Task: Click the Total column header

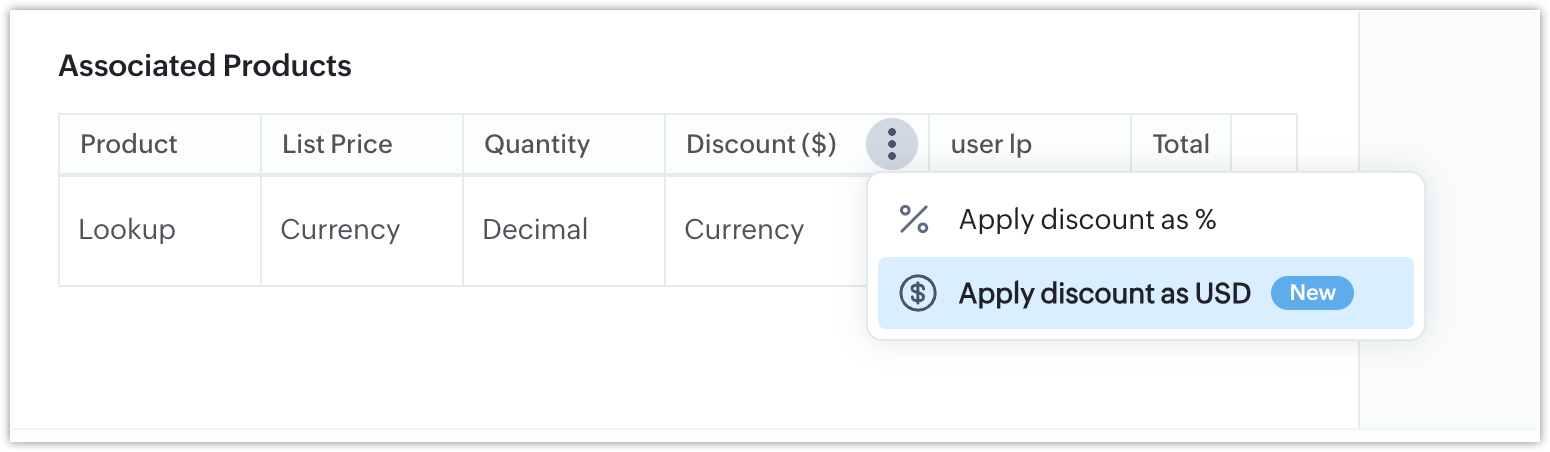Action: pos(1181,145)
